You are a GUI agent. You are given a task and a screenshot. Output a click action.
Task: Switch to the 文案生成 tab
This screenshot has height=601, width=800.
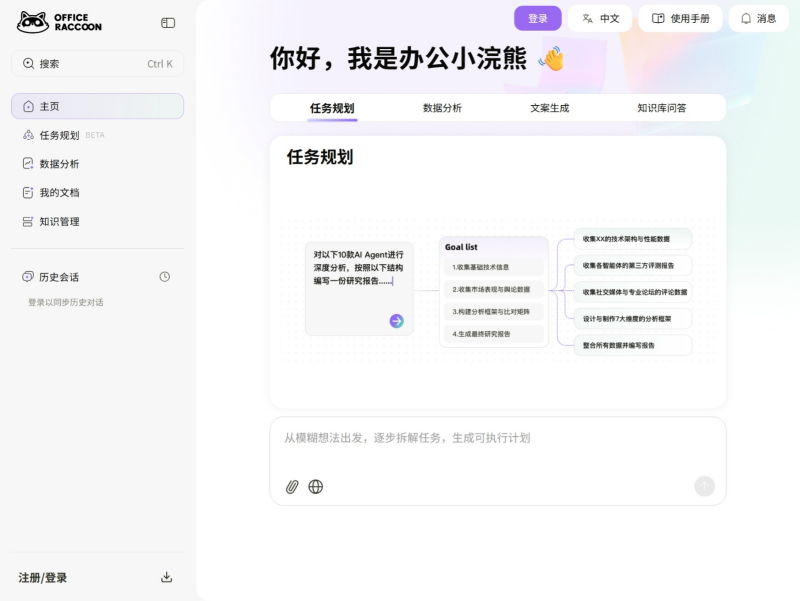[x=548, y=107]
